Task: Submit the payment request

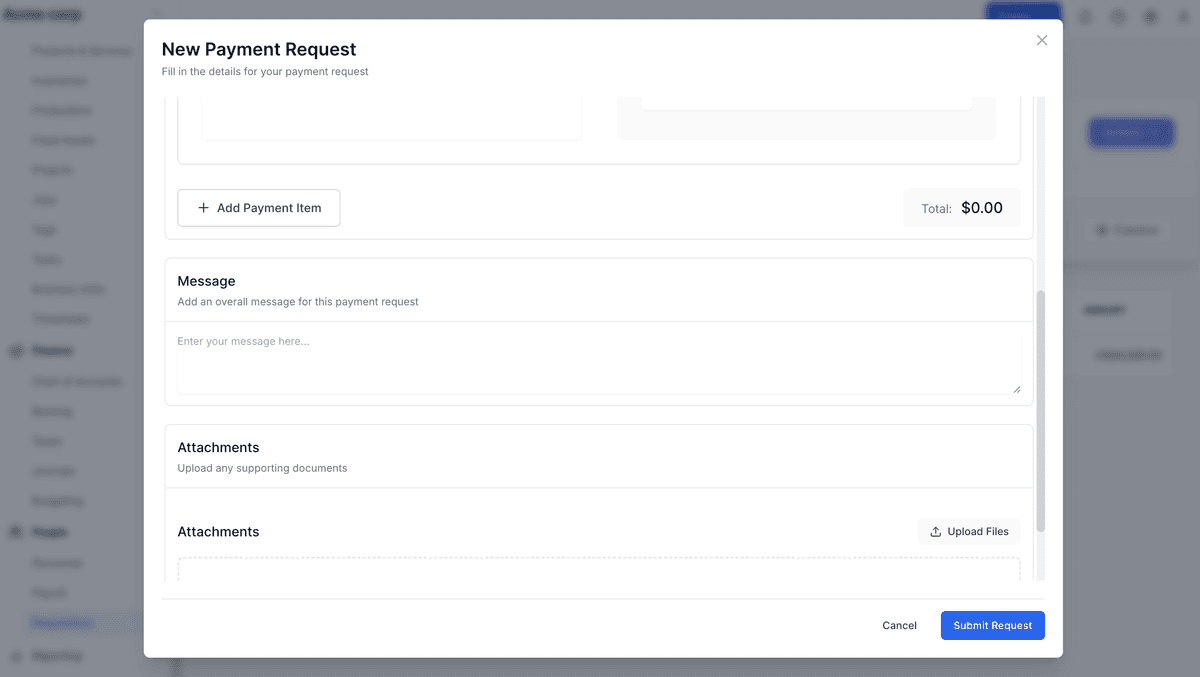Action: [992, 625]
